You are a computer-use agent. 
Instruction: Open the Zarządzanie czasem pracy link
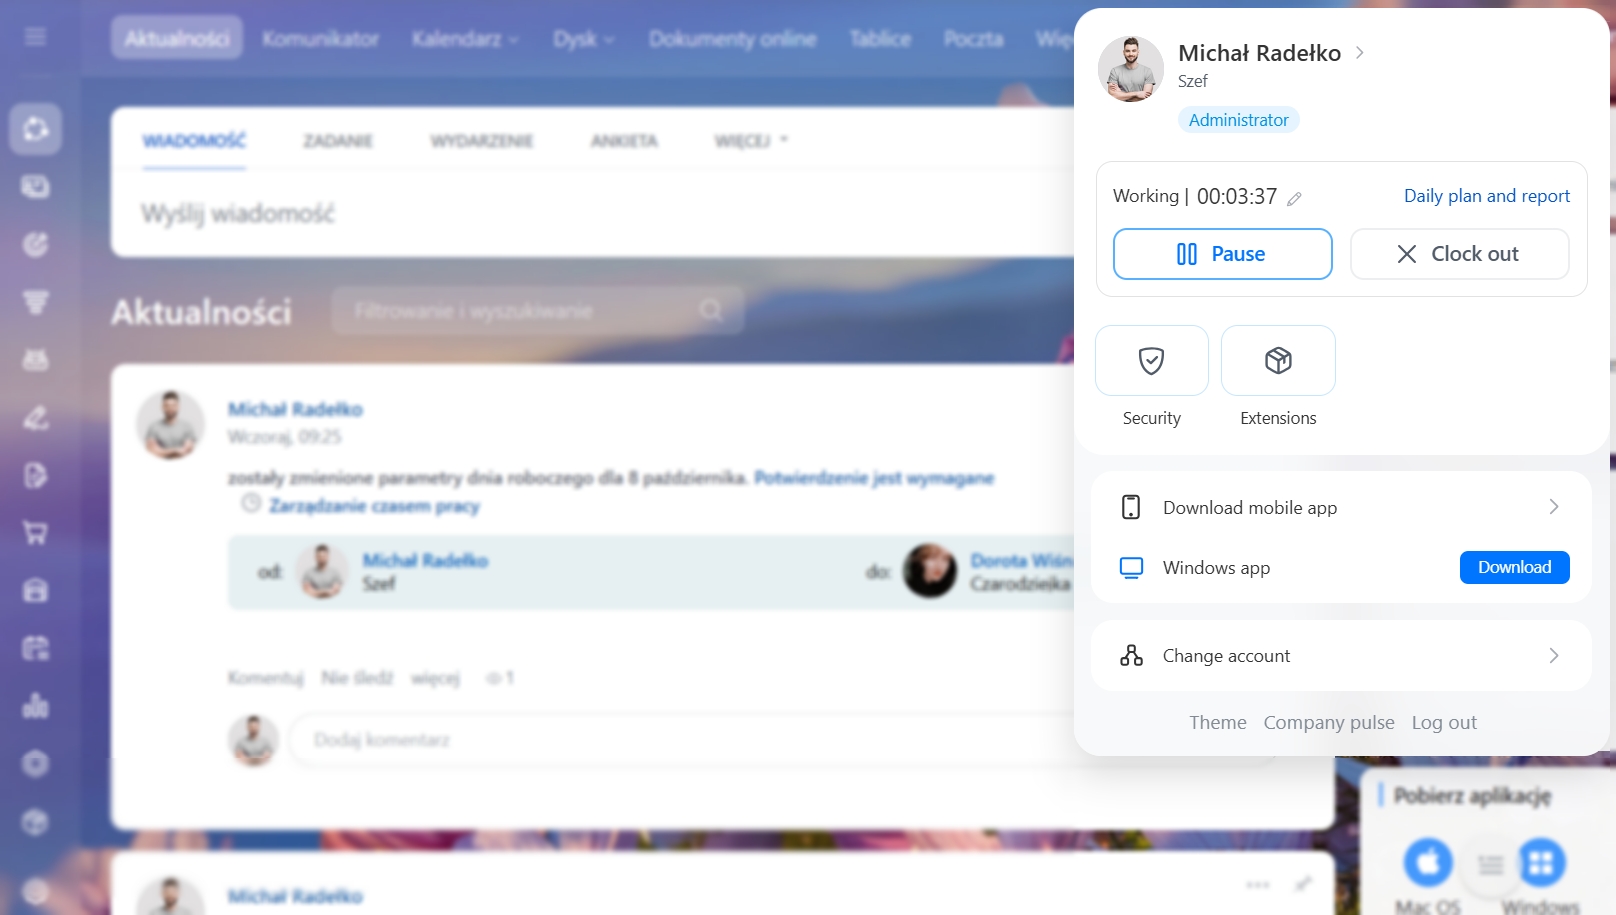coord(374,506)
